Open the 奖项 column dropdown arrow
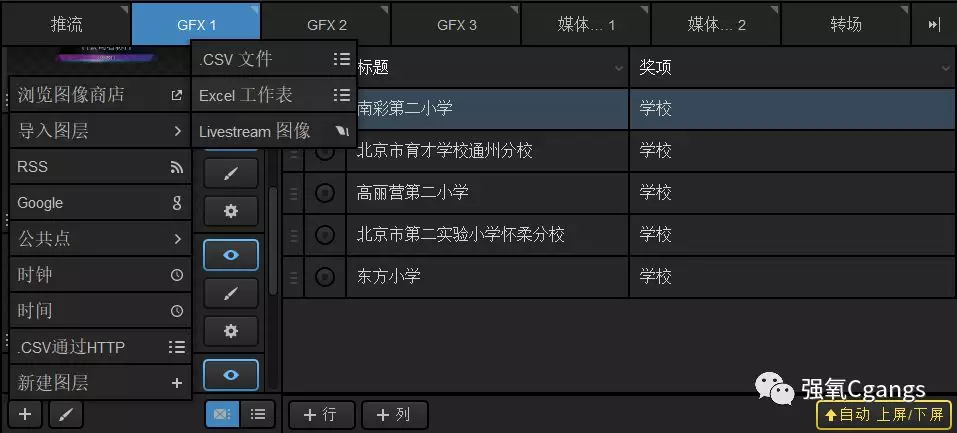The height and width of the screenshot is (433, 957). pyautogui.click(x=945, y=68)
